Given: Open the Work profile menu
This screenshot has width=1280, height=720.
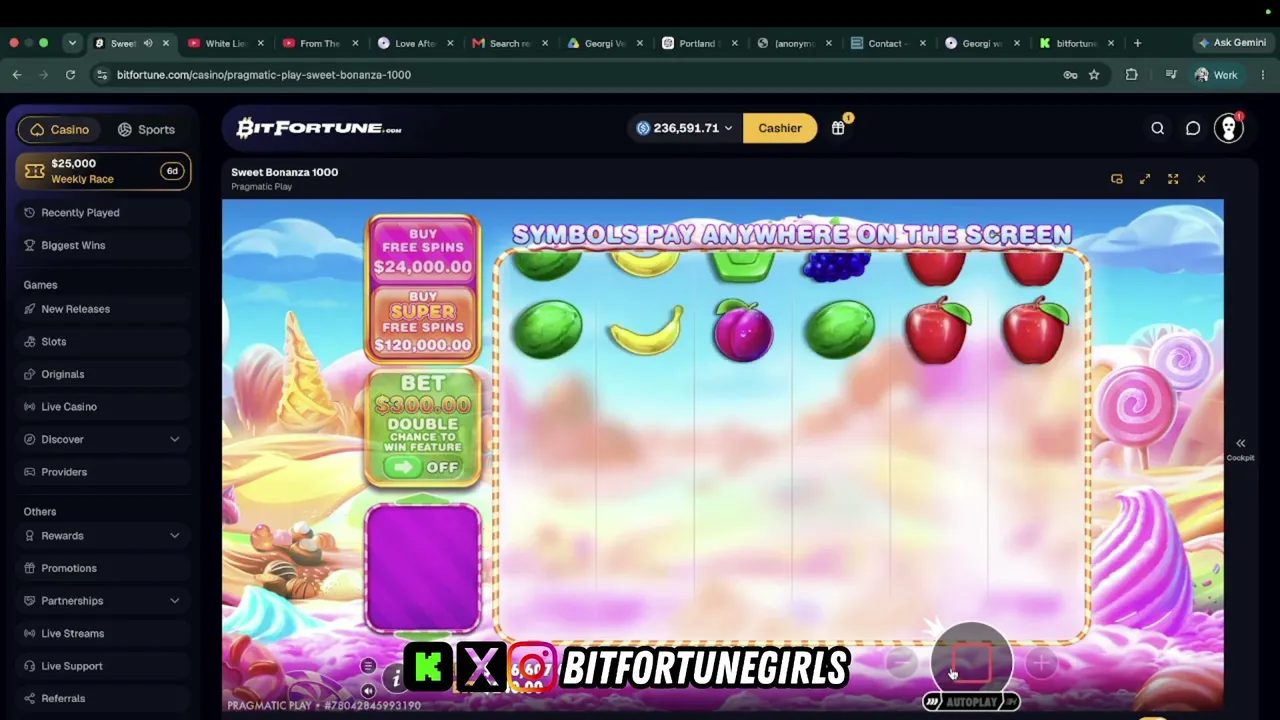Looking at the screenshot, I should [x=1216, y=75].
